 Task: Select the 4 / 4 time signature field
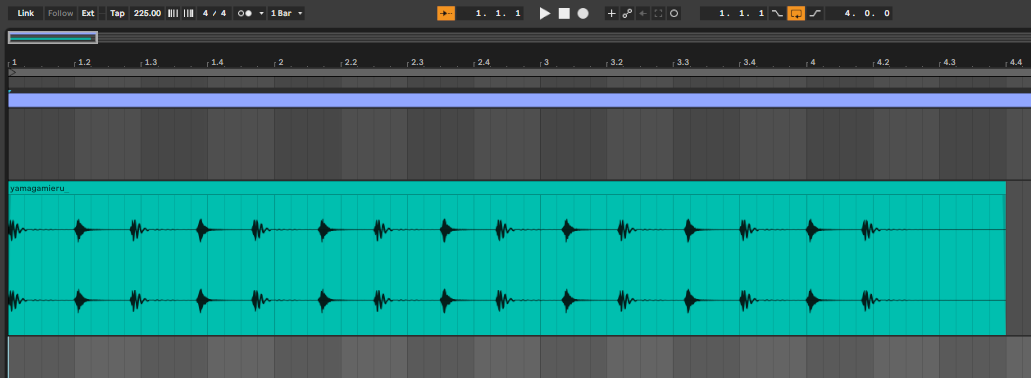coord(214,13)
